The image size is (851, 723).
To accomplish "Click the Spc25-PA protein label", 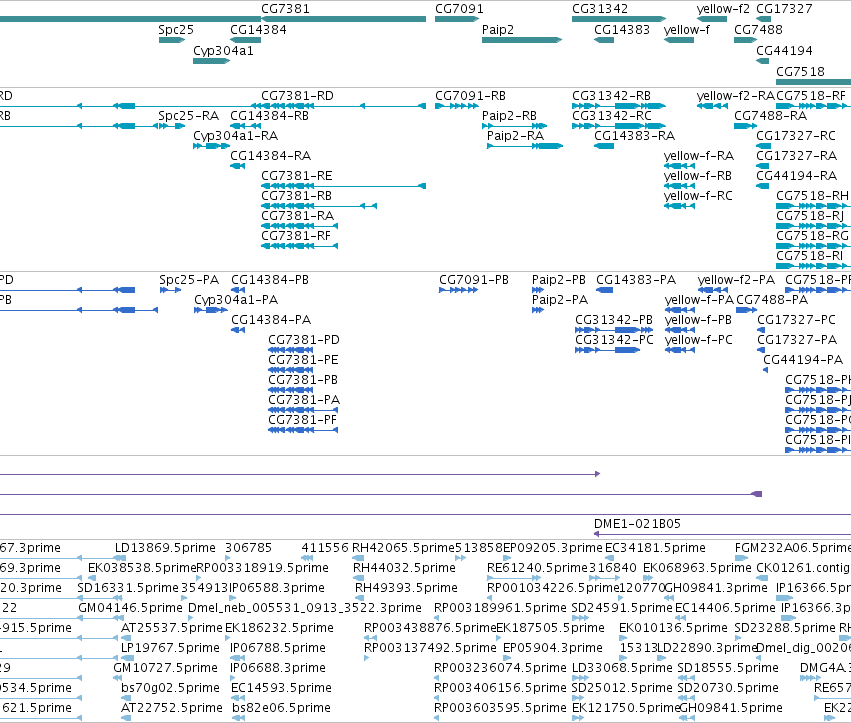I will [x=189, y=280].
